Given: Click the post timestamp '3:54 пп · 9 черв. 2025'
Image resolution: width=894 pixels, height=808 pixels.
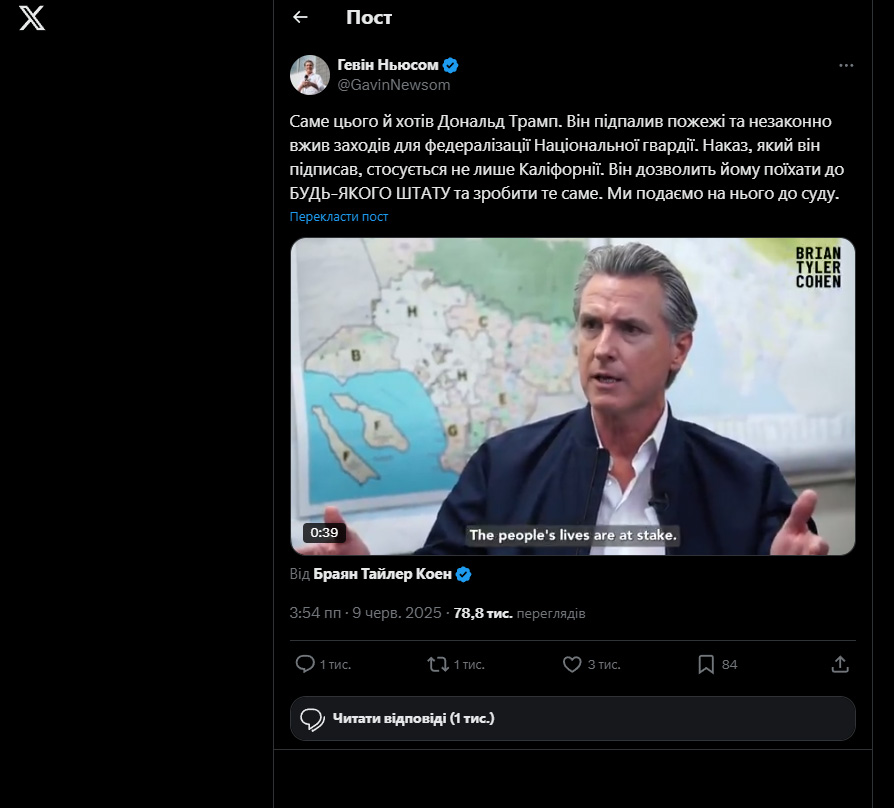Looking at the screenshot, I should [x=365, y=613].
